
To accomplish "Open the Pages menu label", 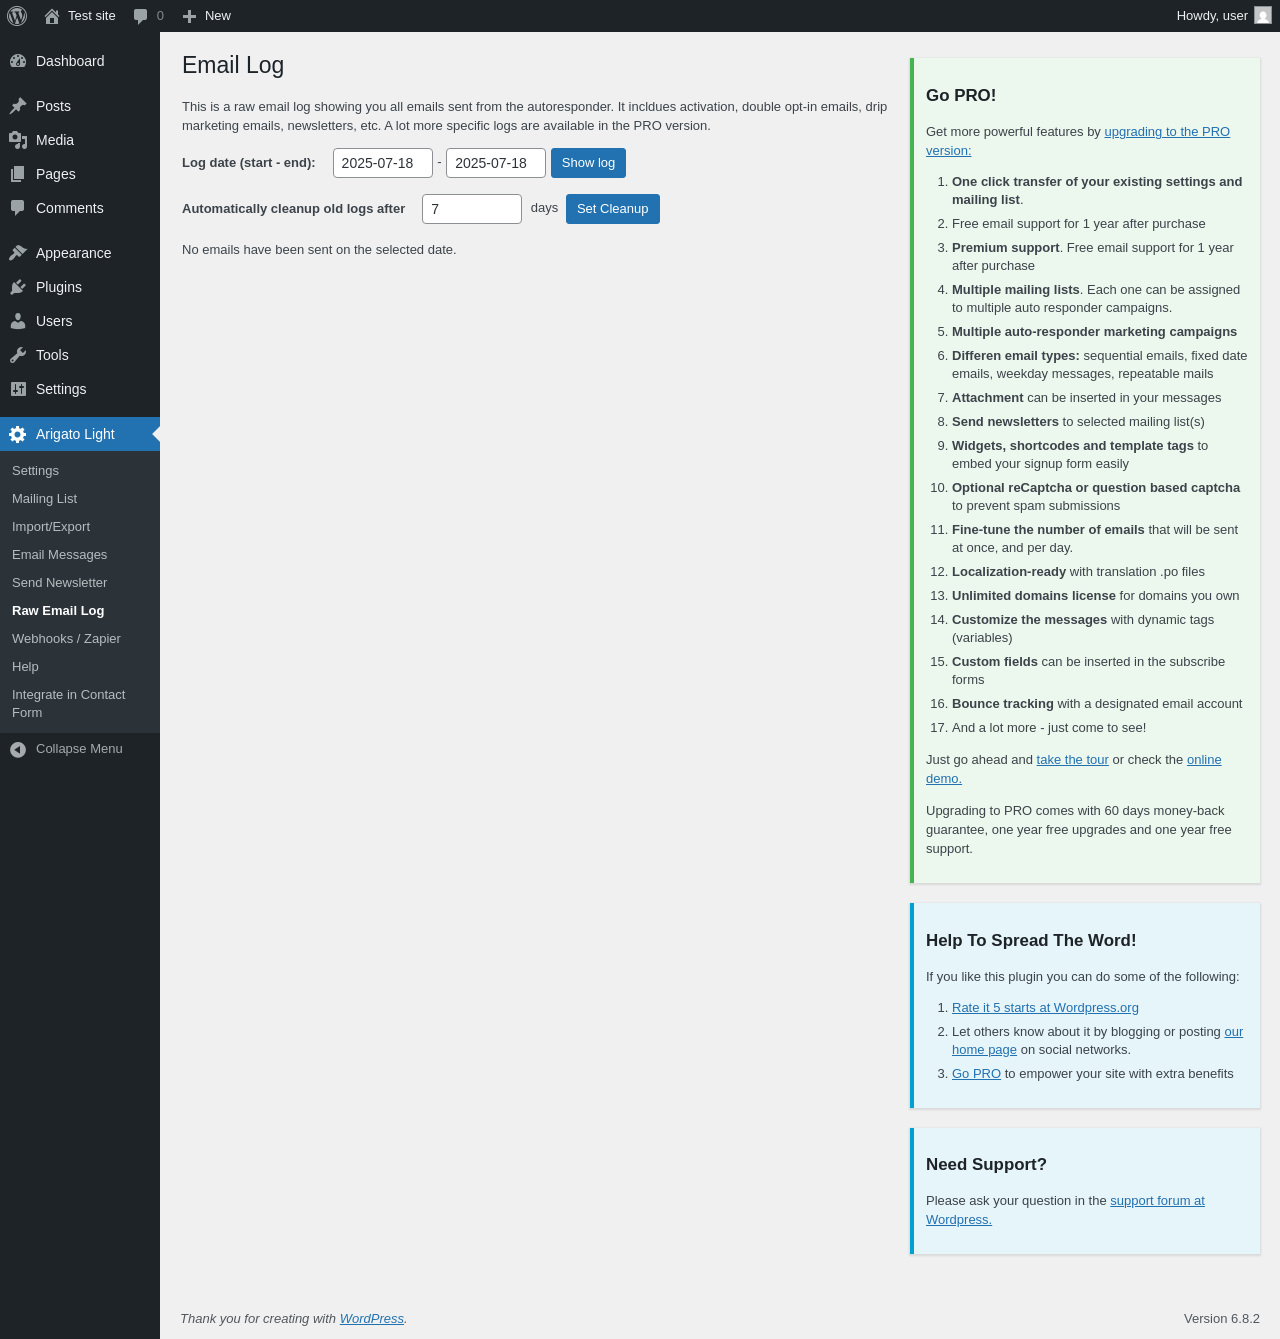I will (x=56, y=174).
